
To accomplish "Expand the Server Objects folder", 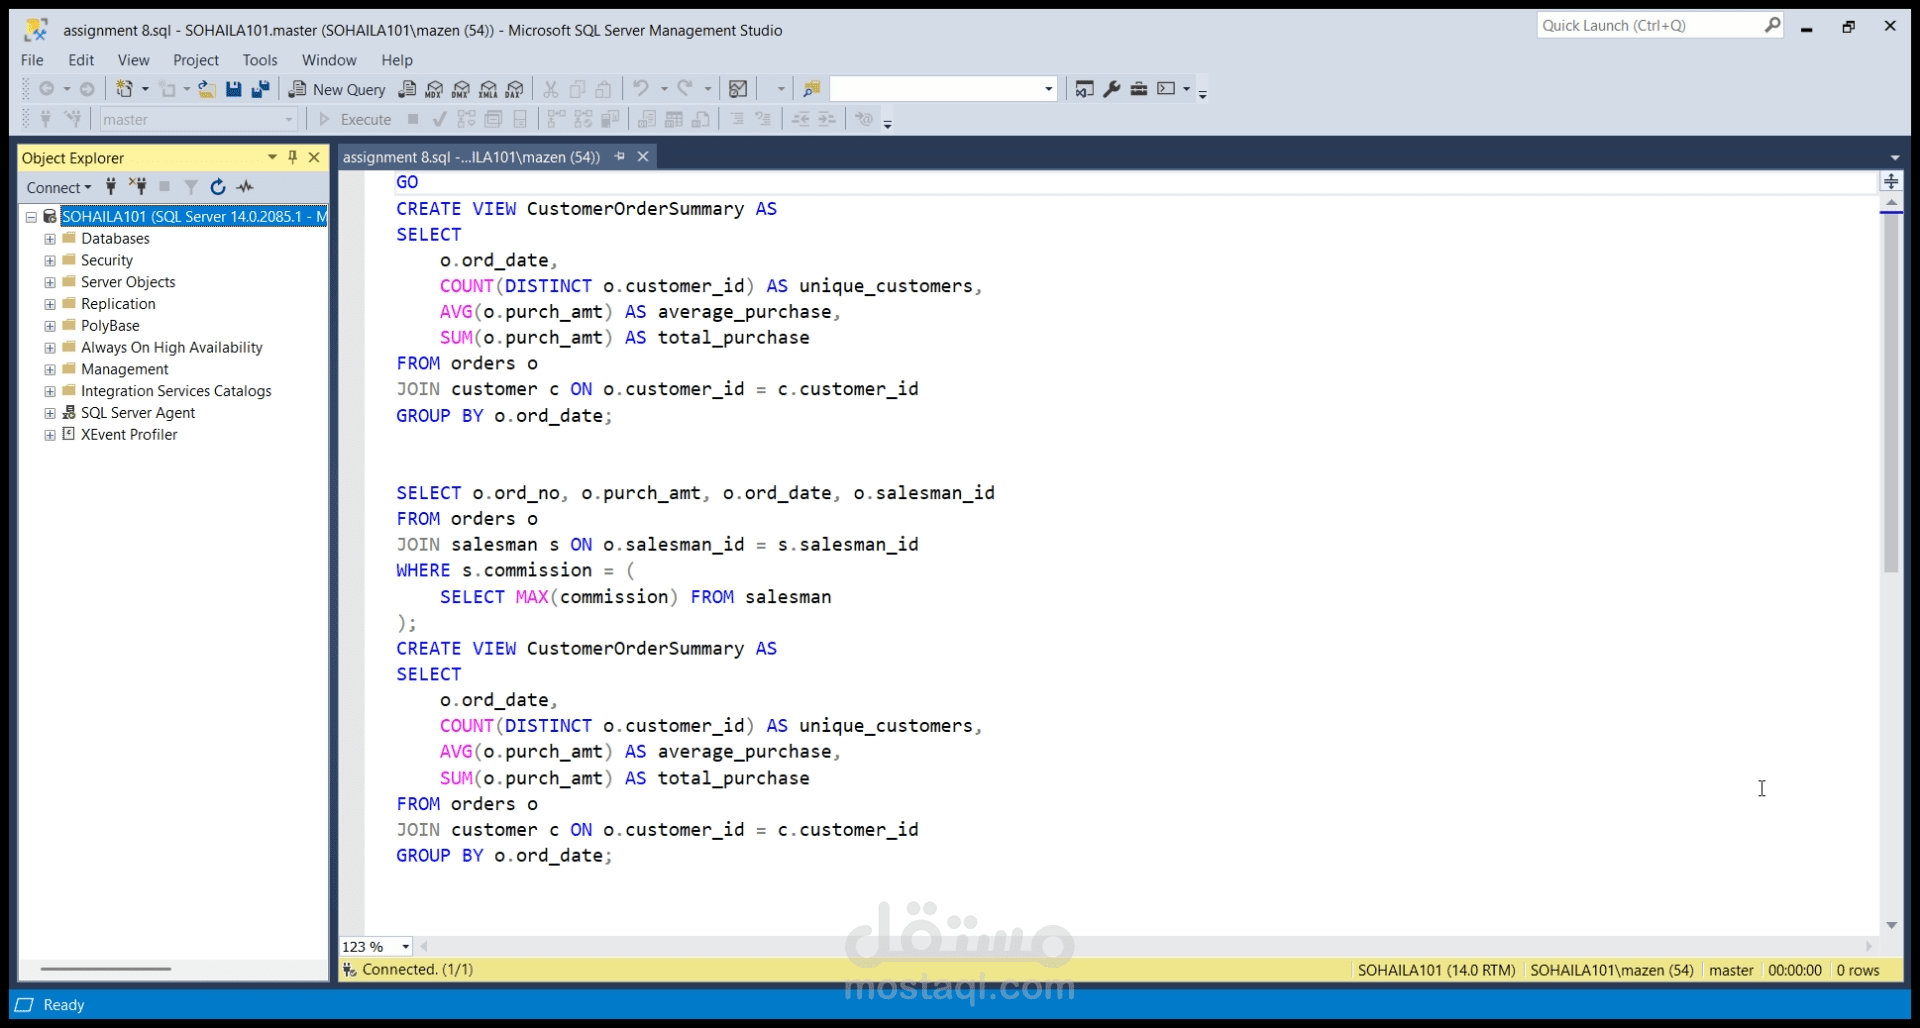I will point(50,283).
